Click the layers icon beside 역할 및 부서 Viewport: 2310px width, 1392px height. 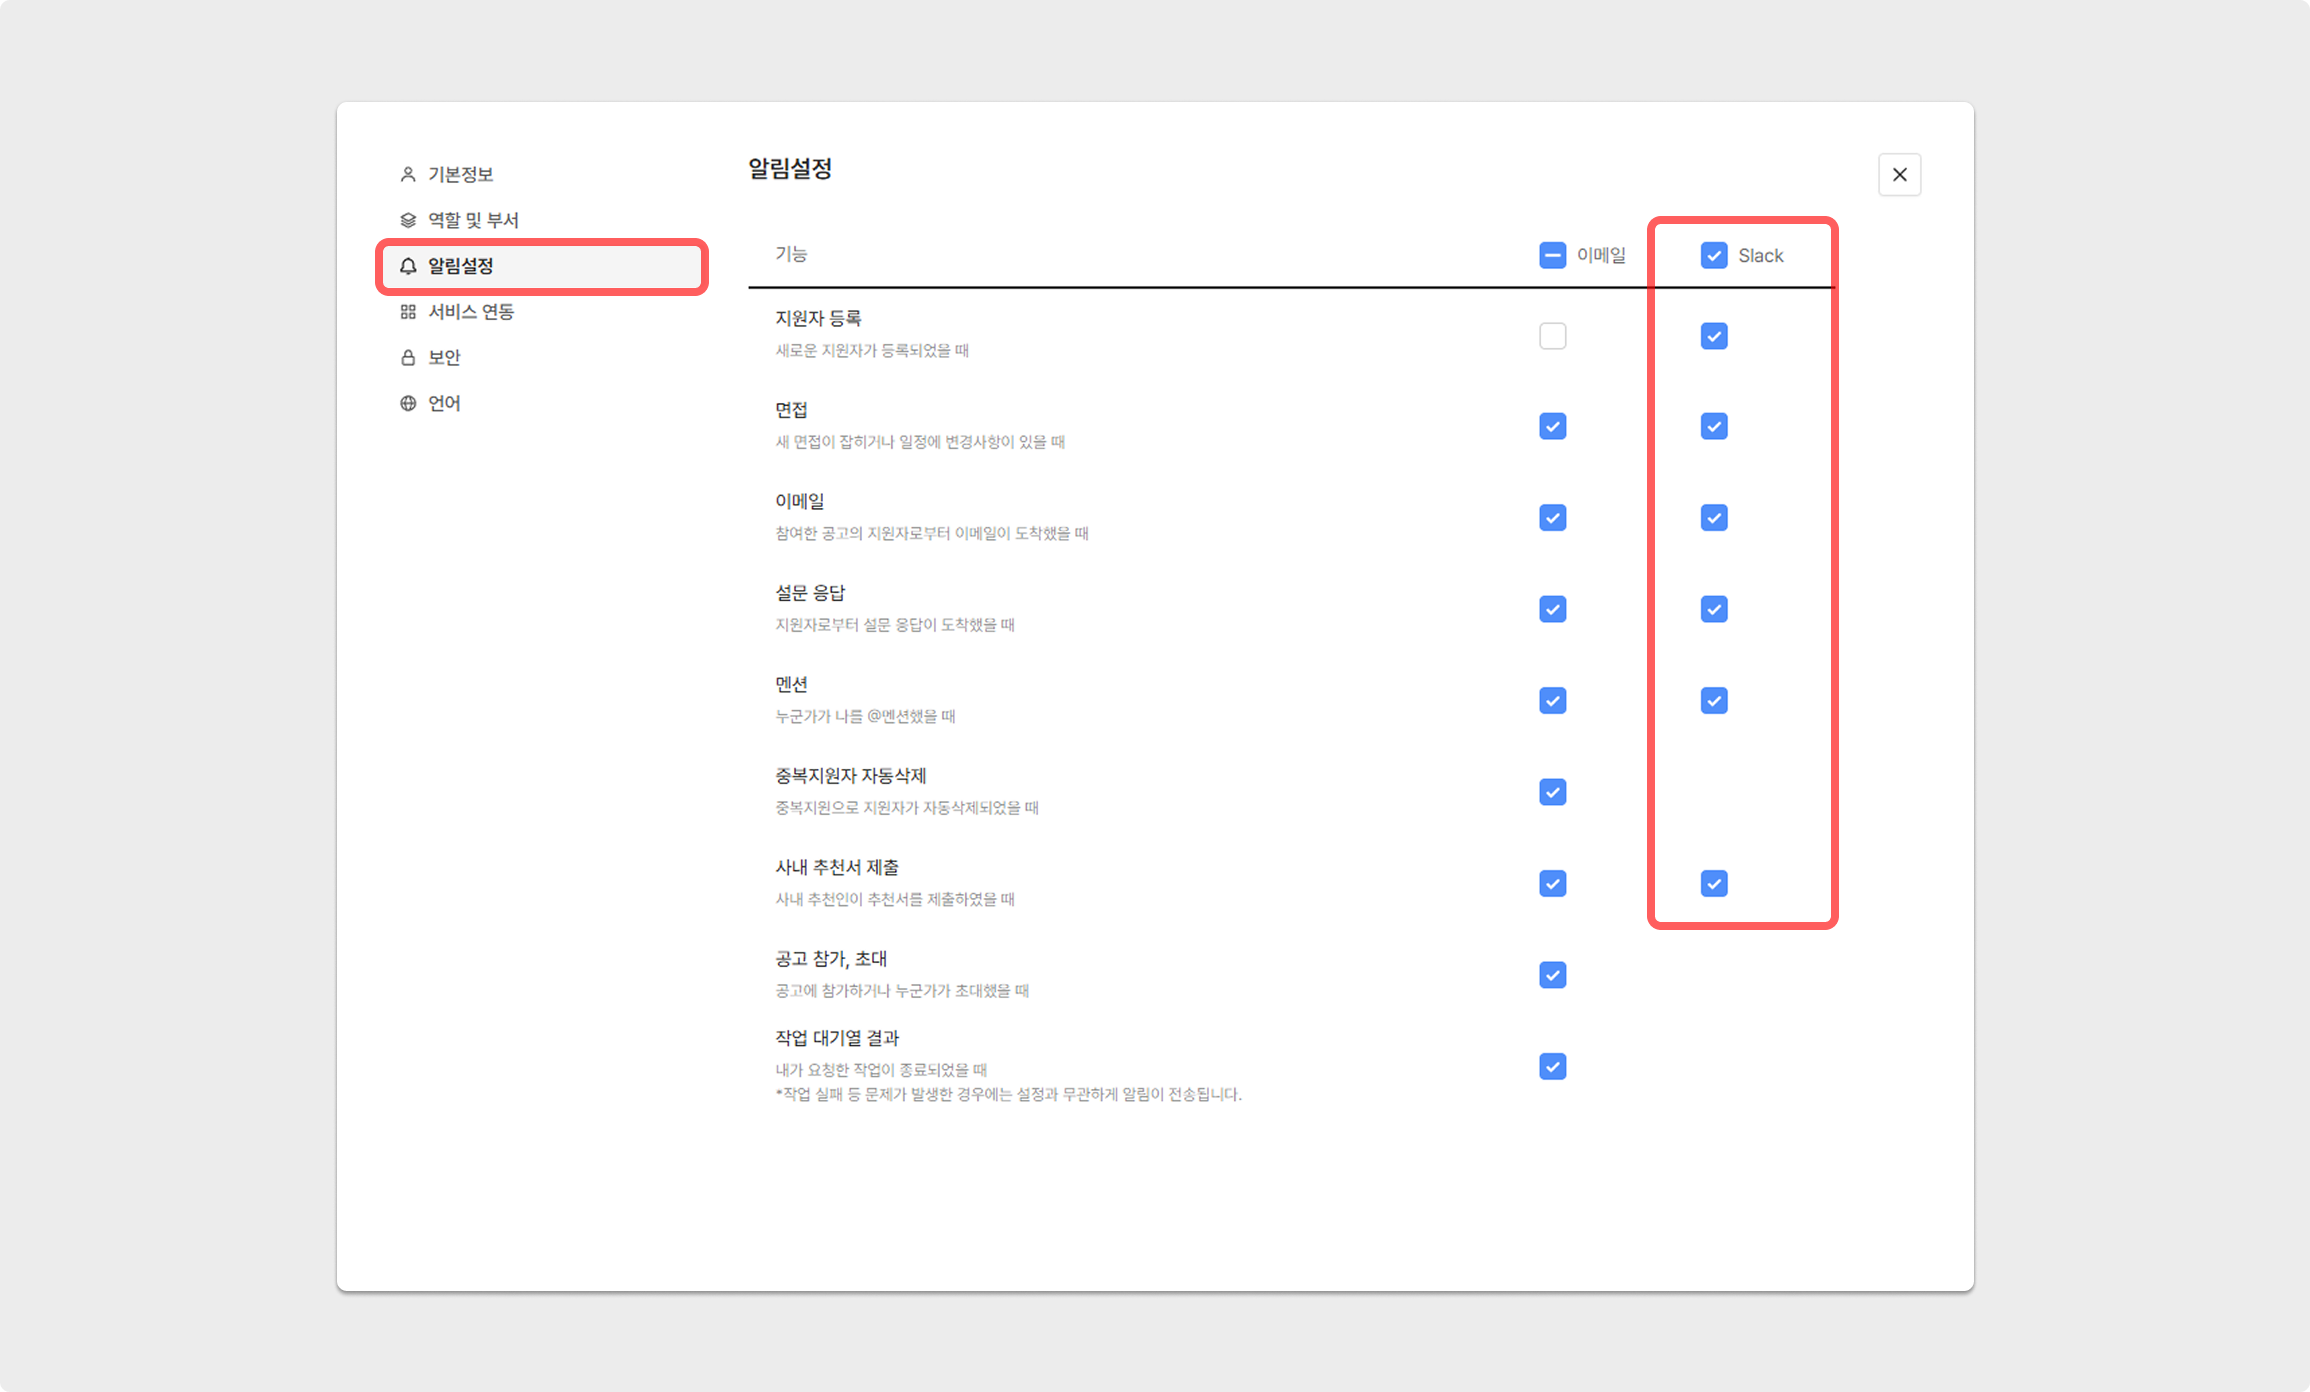coord(408,220)
